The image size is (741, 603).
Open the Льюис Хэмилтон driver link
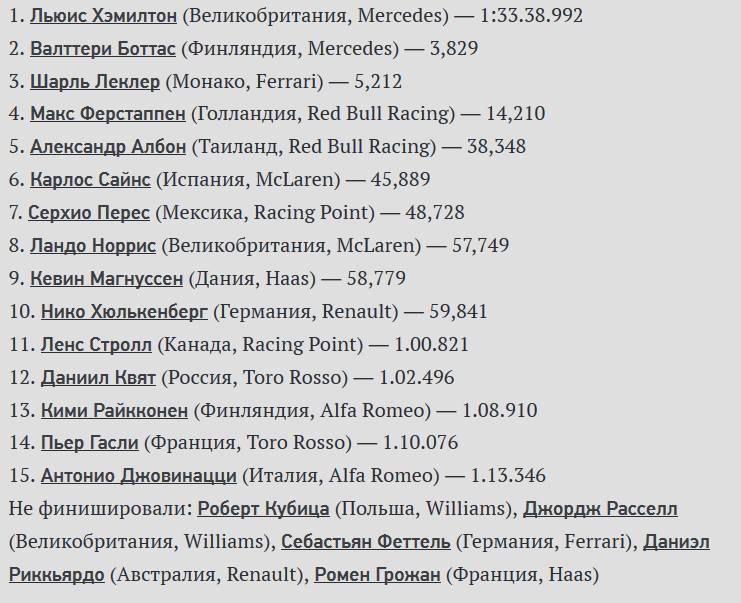click(103, 15)
